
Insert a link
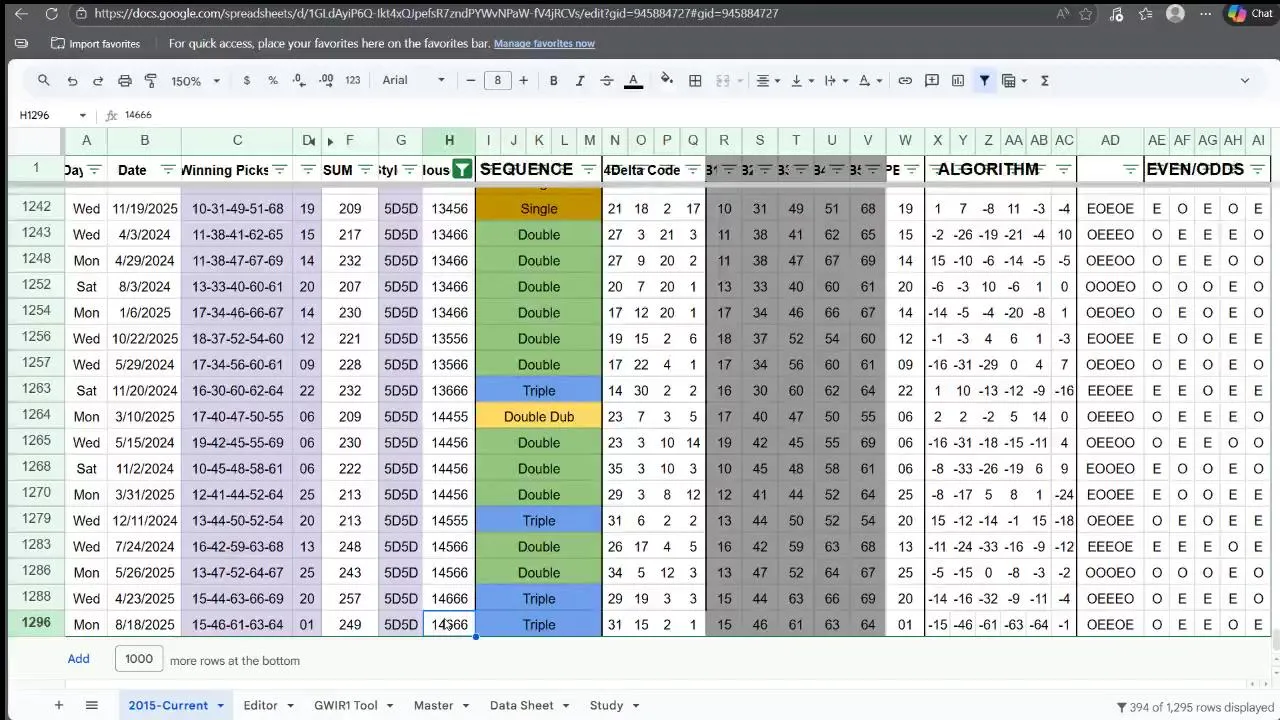[905, 80]
